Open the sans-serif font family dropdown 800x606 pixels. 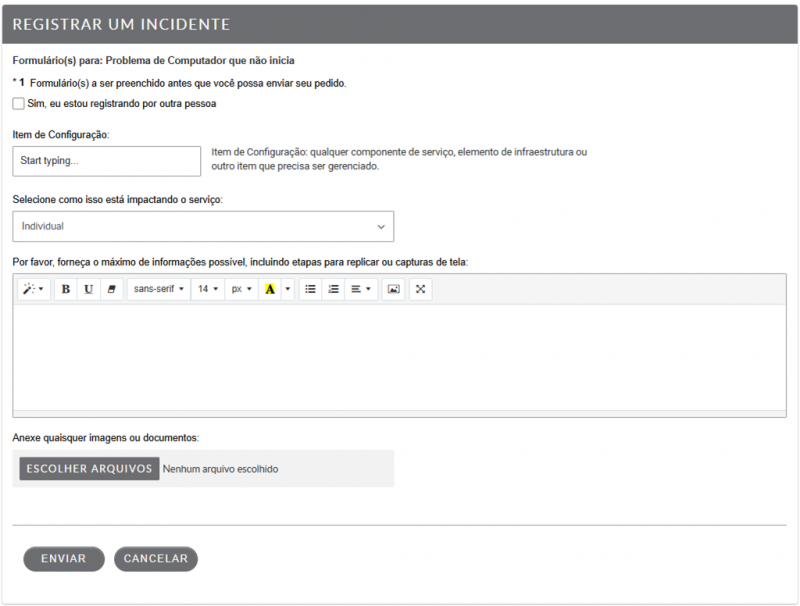click(159, 289)
